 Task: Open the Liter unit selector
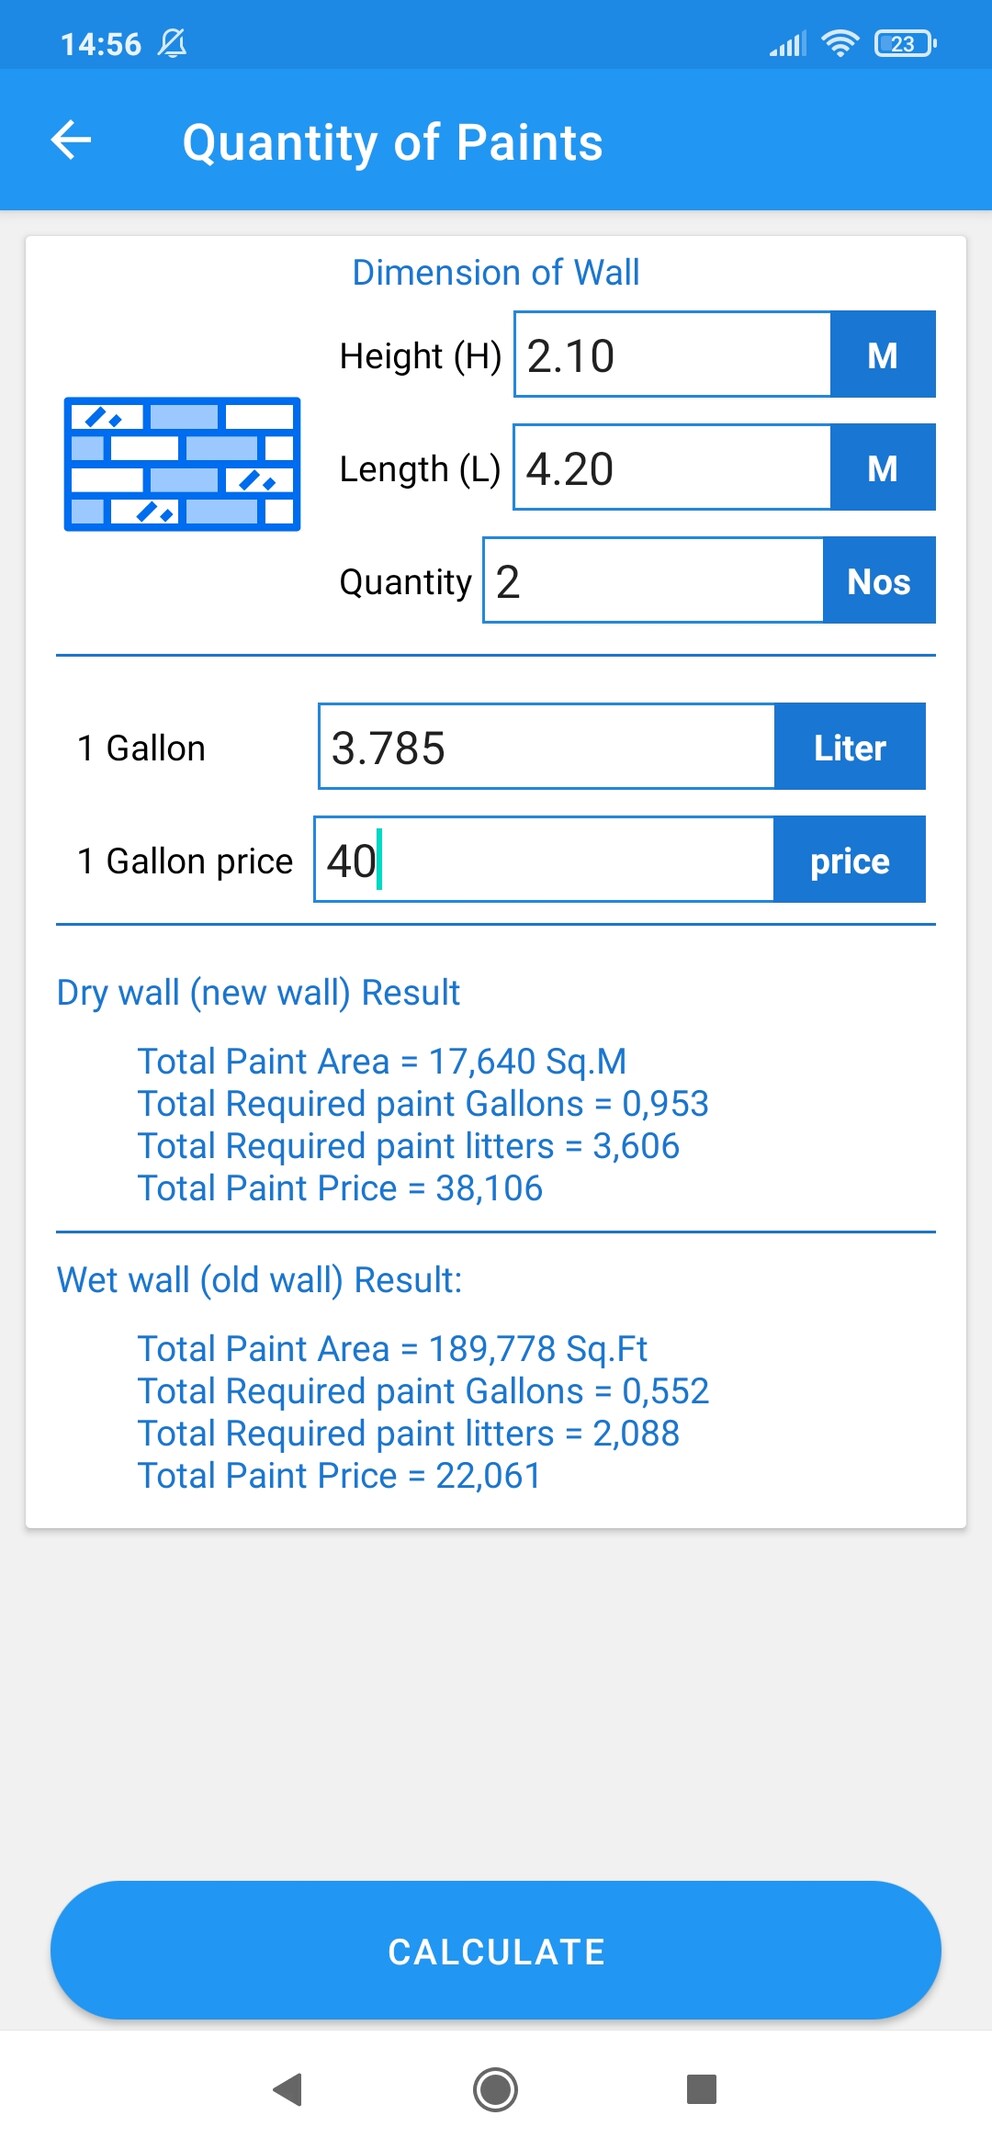coord(850,747)
